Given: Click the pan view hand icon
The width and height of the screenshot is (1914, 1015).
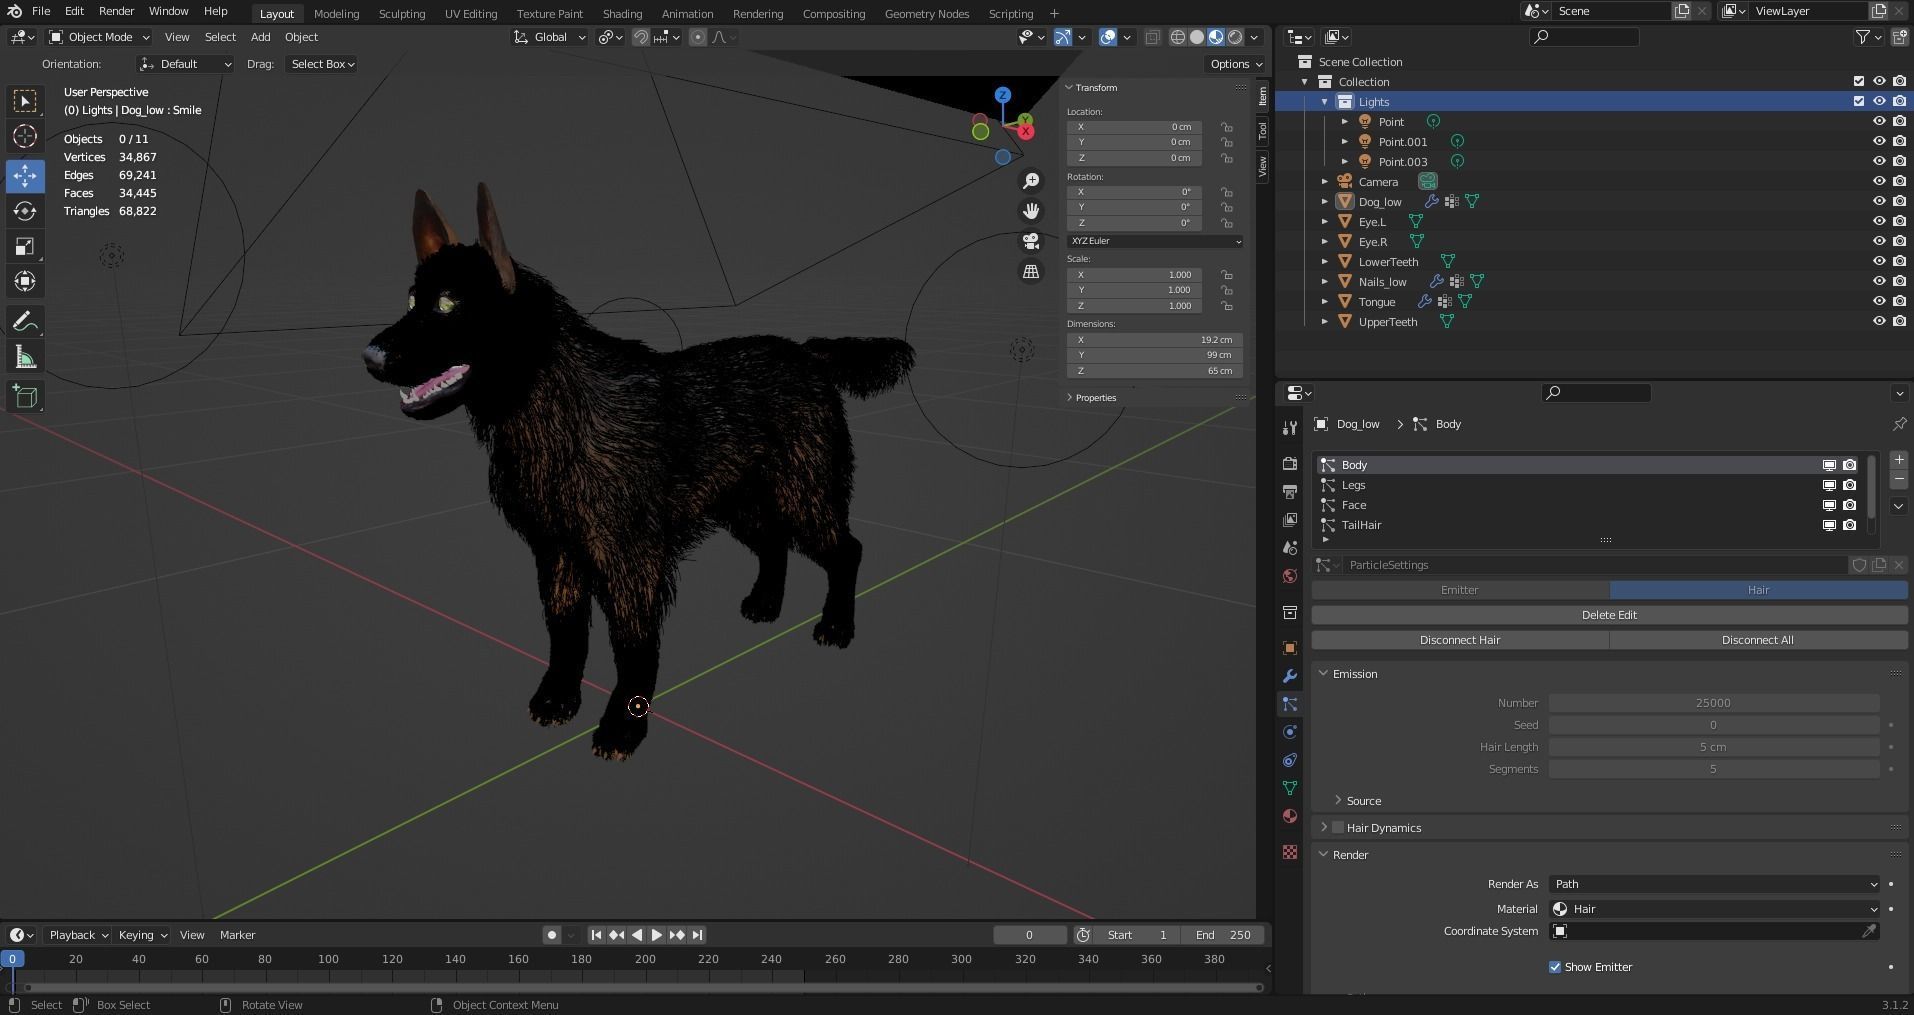Looking at the screenshot, I should tap(1031, 211).
